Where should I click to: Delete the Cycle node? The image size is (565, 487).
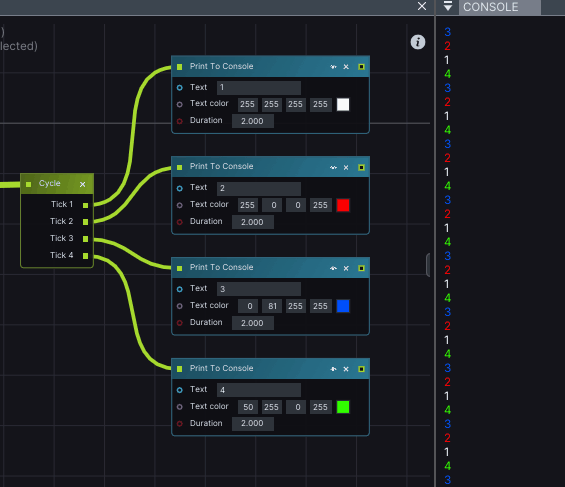(x=83, y=184)
